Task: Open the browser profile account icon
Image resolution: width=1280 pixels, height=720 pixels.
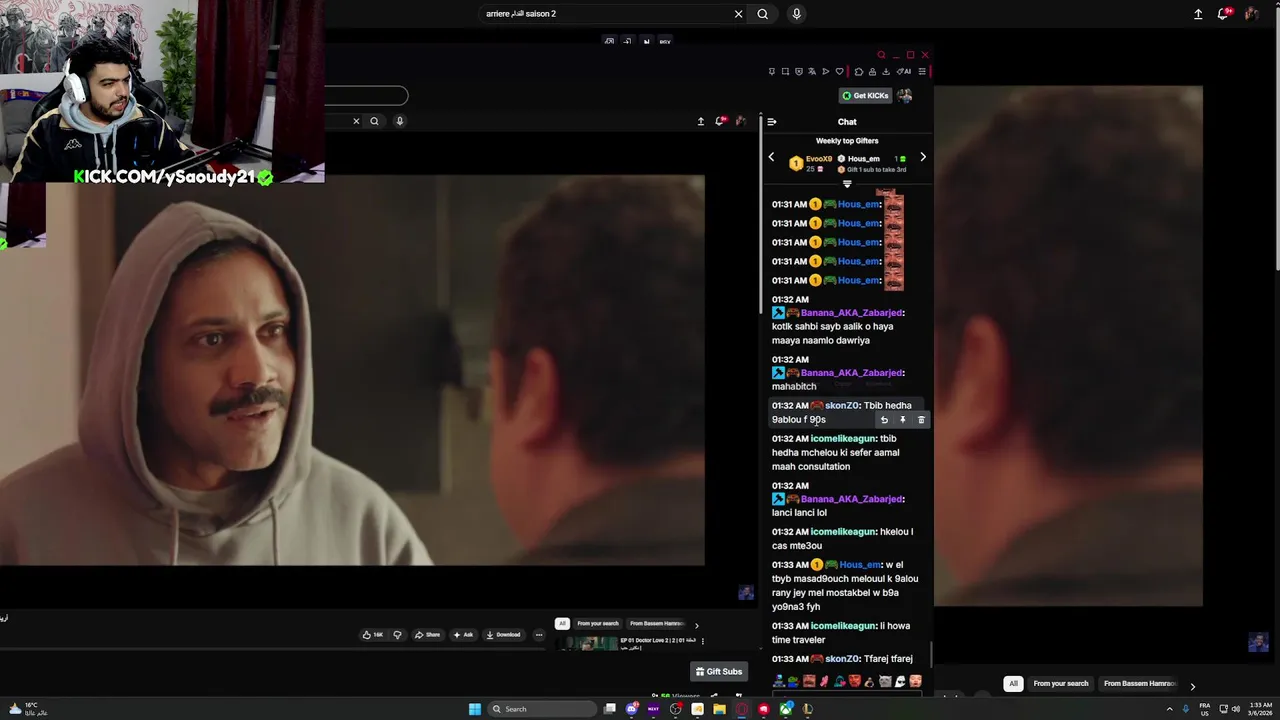Action: pyautogui.click(x=873, y=71)
